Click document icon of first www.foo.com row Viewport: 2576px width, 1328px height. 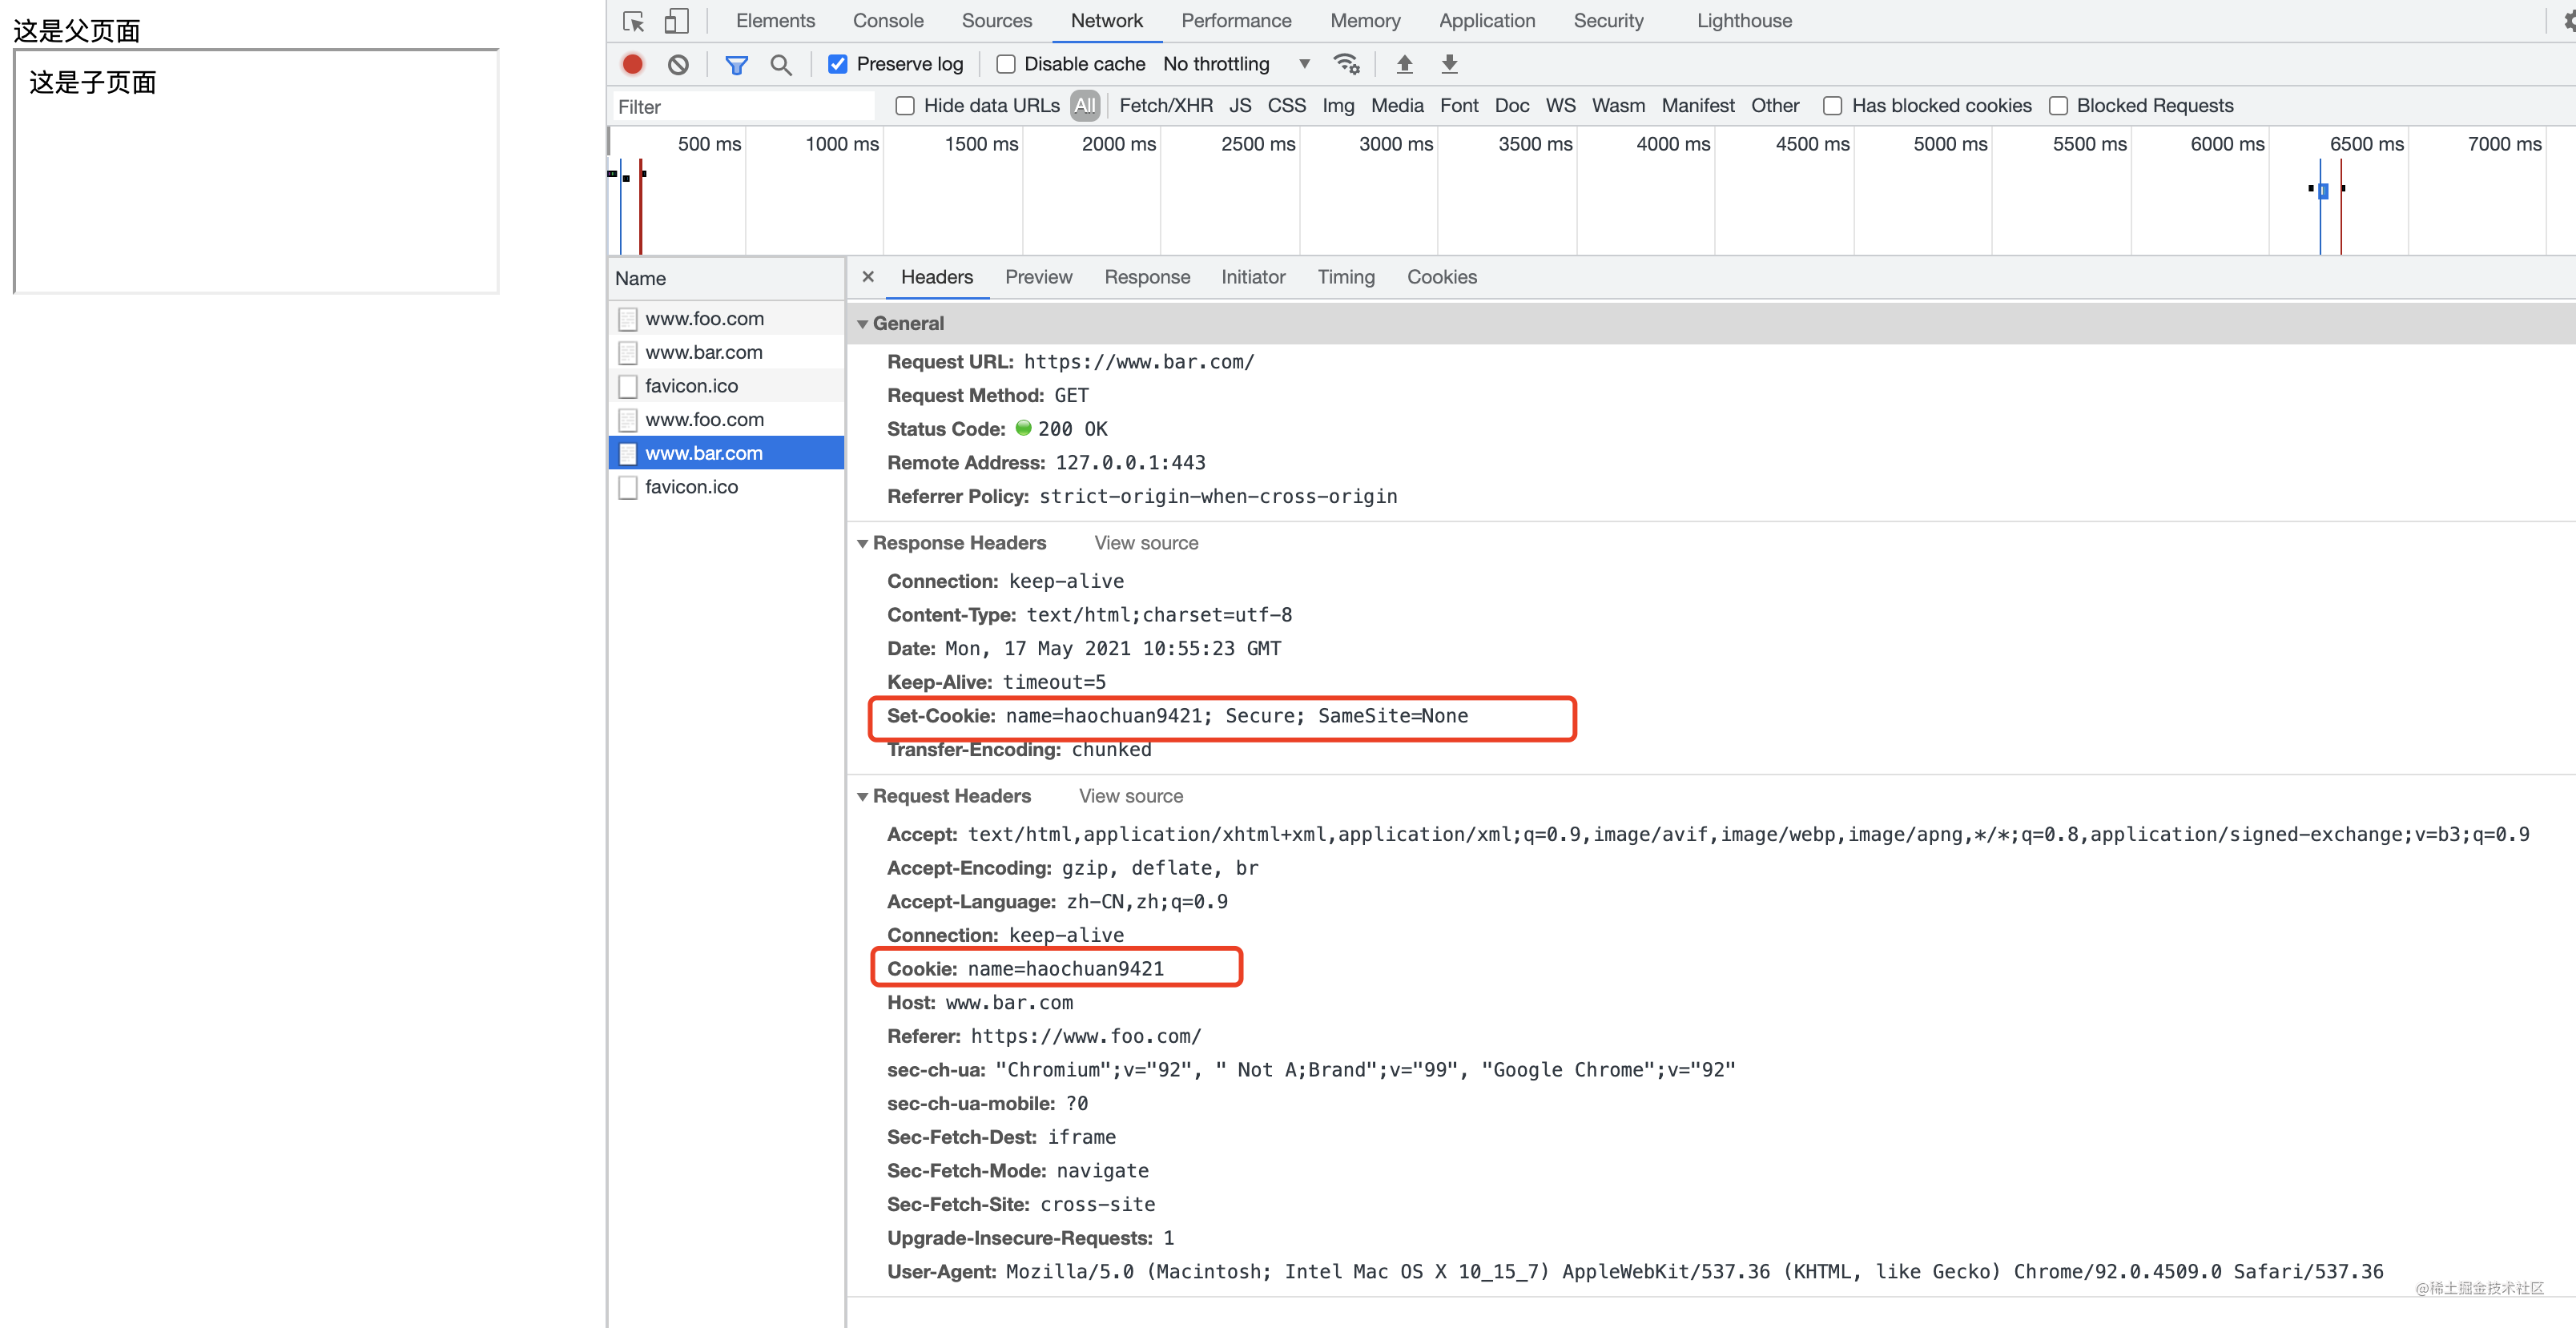(628, 319)
